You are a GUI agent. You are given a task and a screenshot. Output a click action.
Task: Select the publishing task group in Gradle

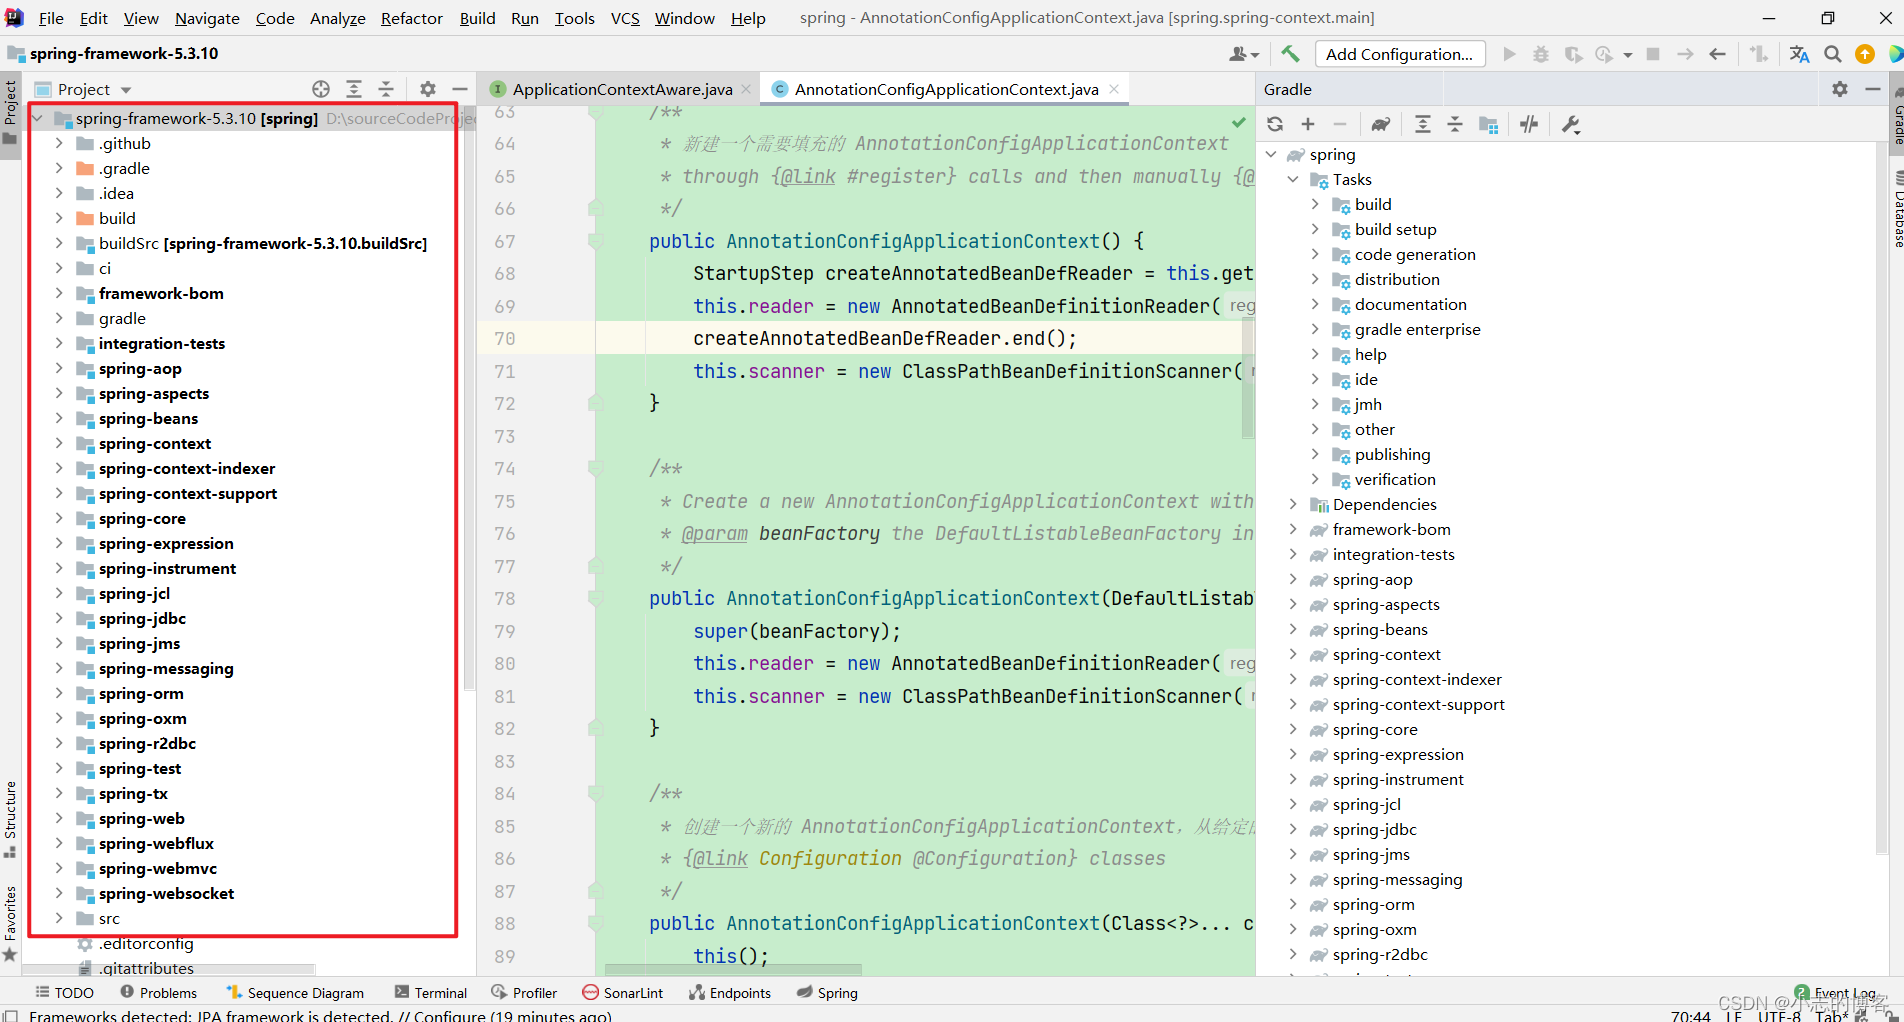(1392, 454)
